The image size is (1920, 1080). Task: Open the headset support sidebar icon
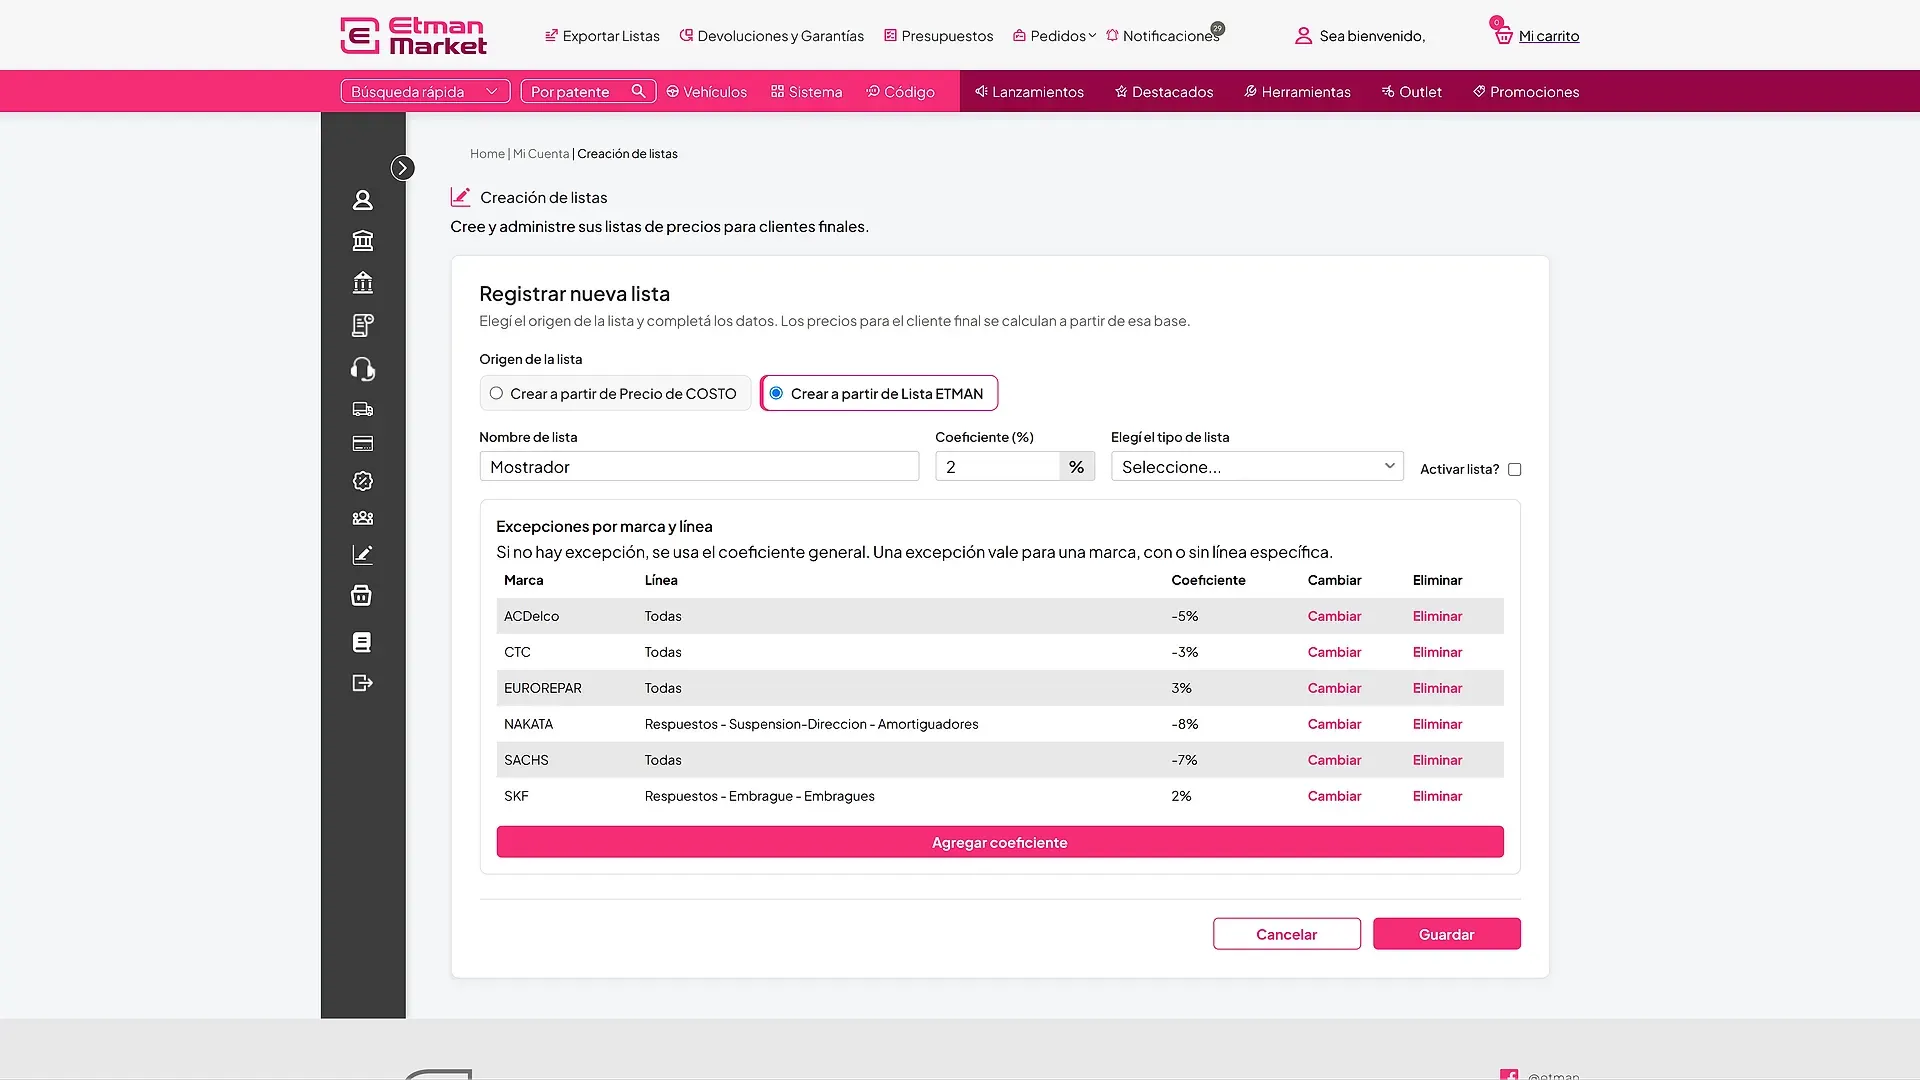tap(363, 369)
